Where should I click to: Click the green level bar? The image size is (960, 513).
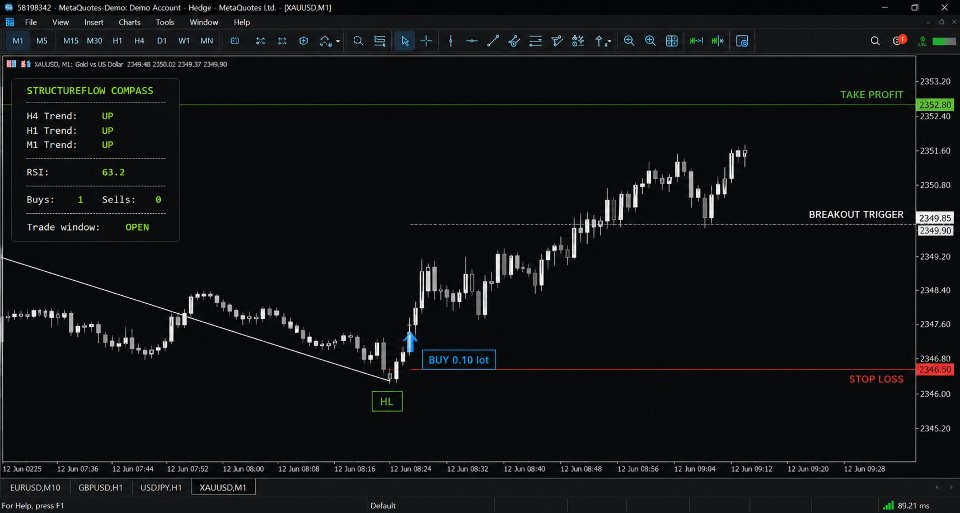click(x=943, y=41)
